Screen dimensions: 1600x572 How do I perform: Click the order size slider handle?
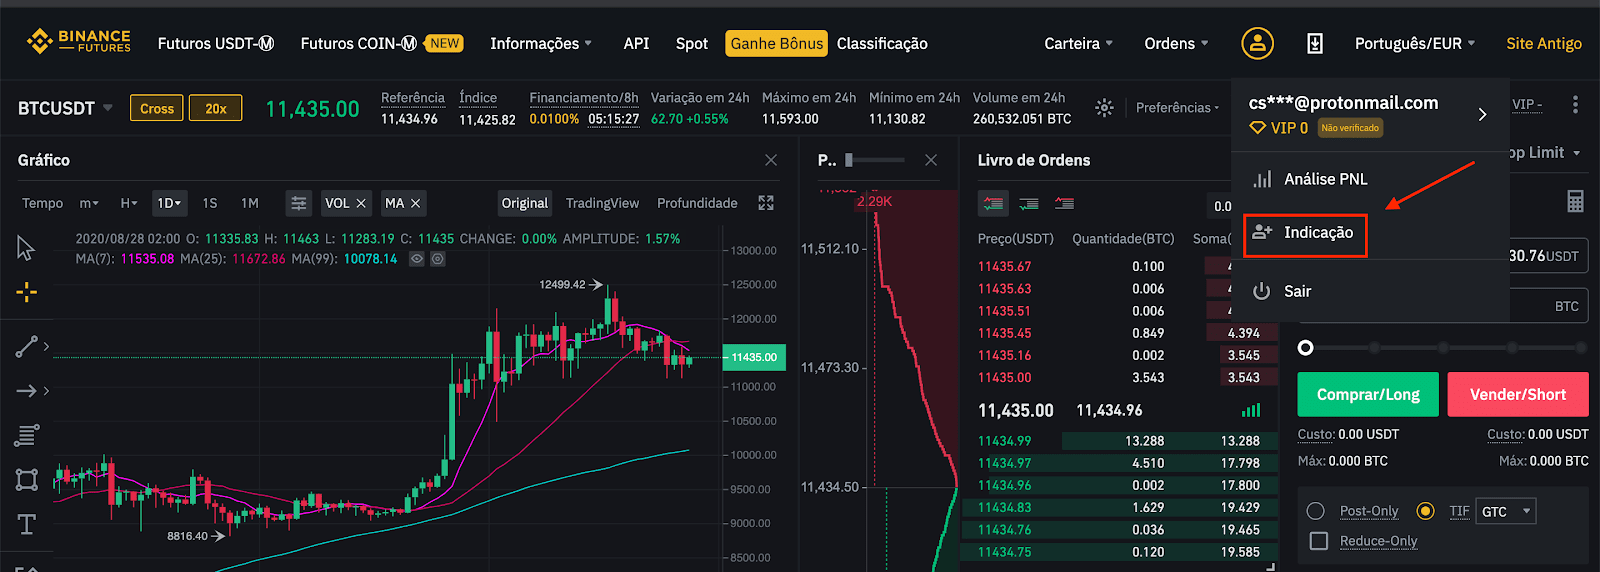tap(1305, 348)
